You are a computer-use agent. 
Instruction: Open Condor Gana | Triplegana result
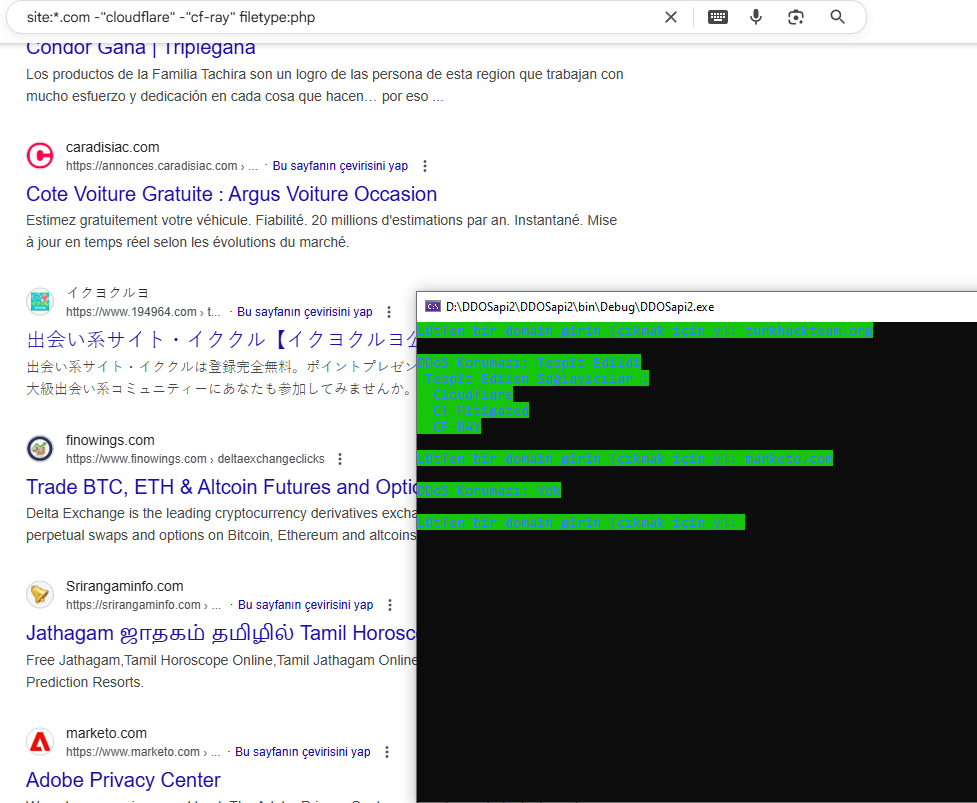coord(141,47)
